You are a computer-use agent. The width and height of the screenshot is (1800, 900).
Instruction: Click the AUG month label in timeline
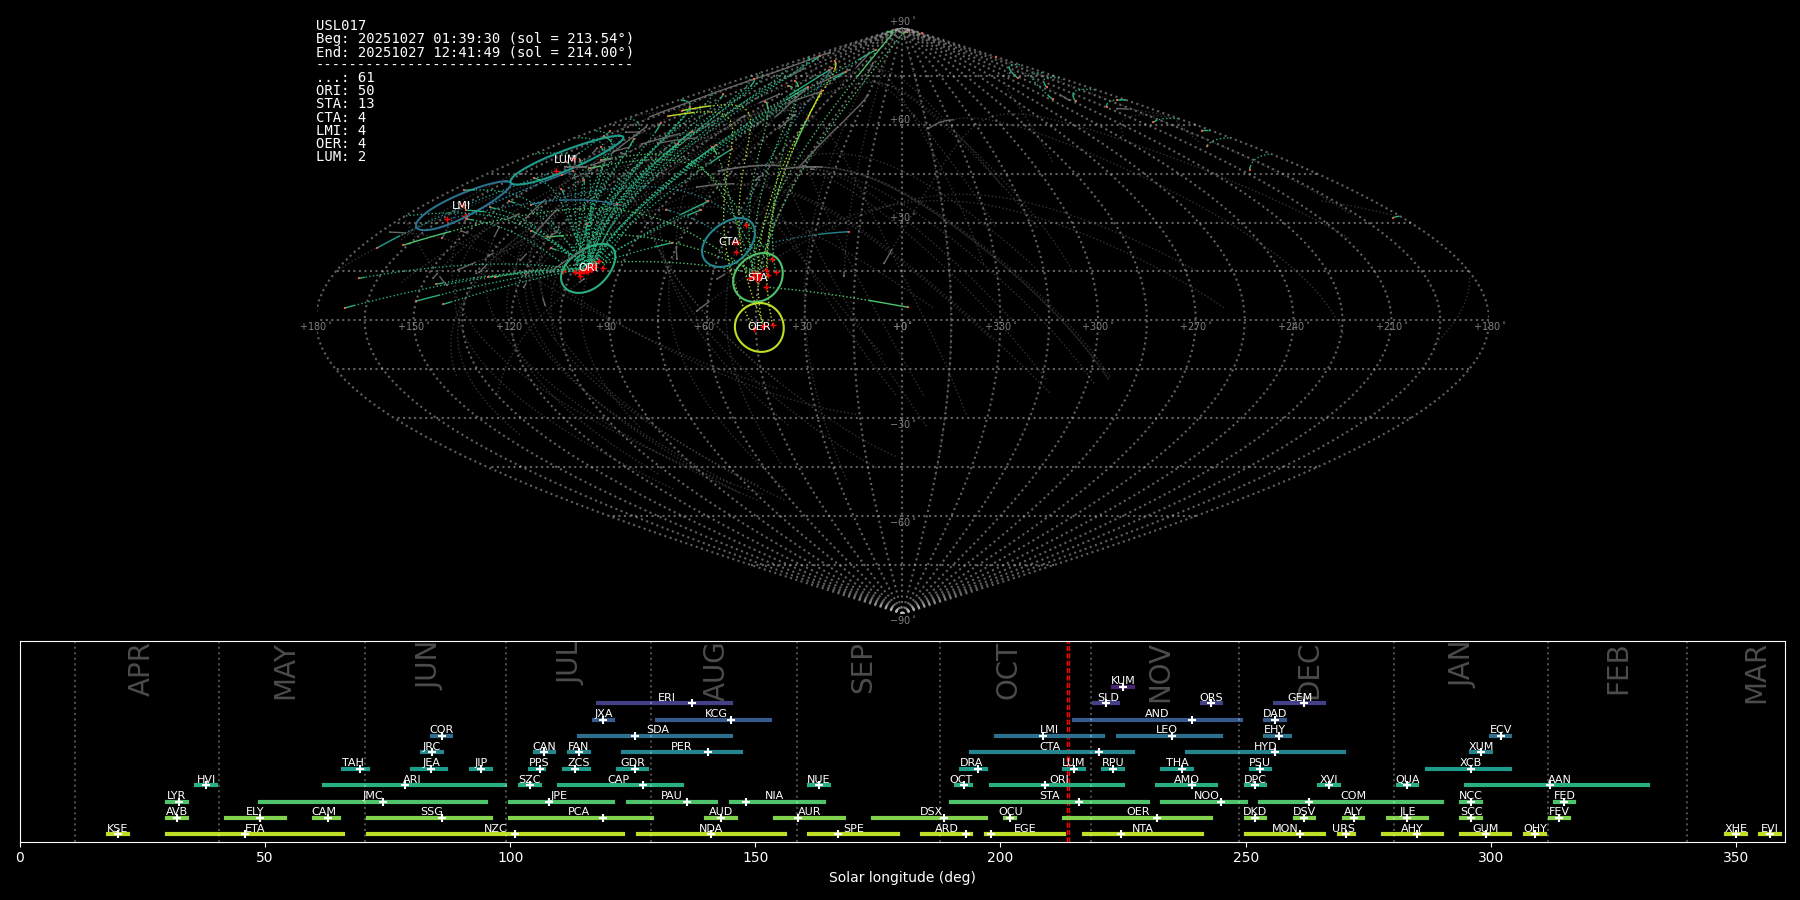713,672
